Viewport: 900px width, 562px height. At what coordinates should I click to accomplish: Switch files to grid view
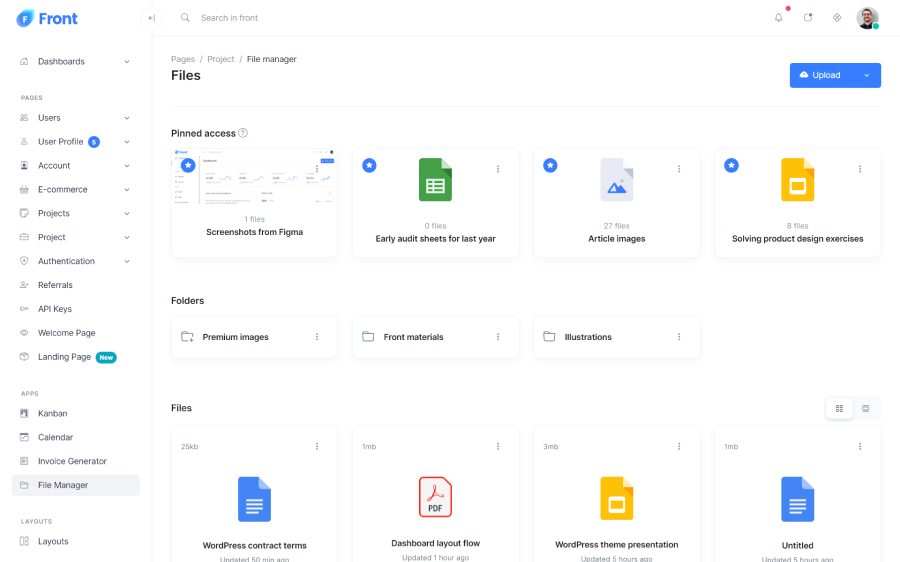click(x=839, y=408)
